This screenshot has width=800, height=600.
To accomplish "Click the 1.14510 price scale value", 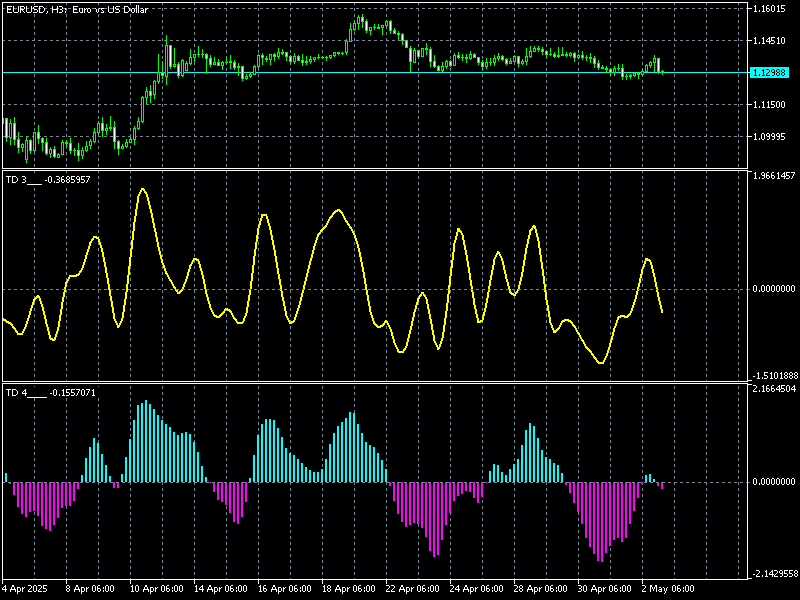I will tap(769, 41).
